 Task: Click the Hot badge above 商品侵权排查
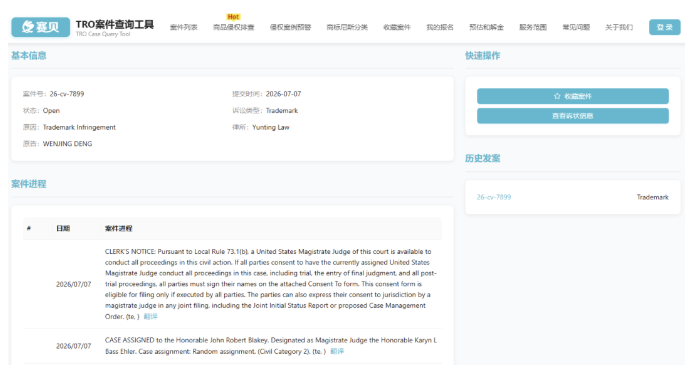point(233,17)
